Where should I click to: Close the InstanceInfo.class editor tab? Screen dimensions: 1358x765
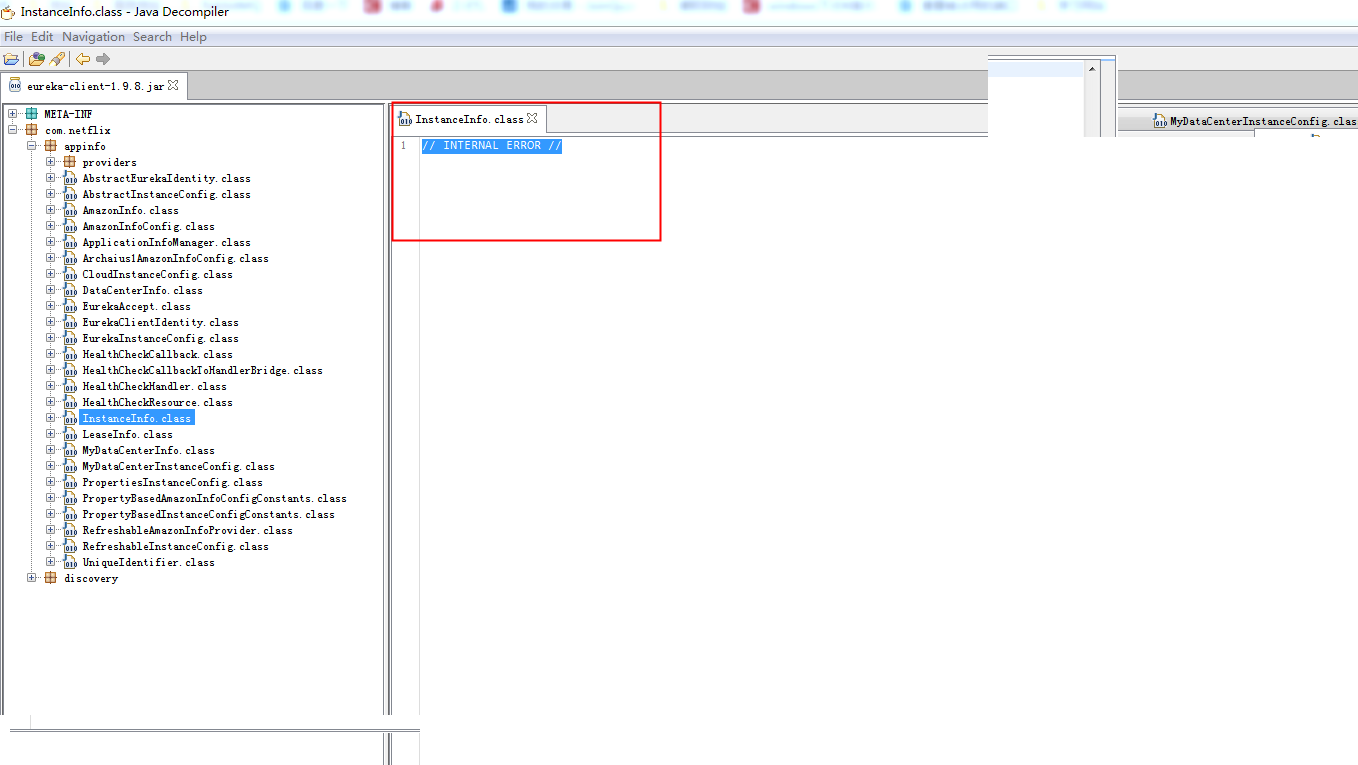click(532, 118)
